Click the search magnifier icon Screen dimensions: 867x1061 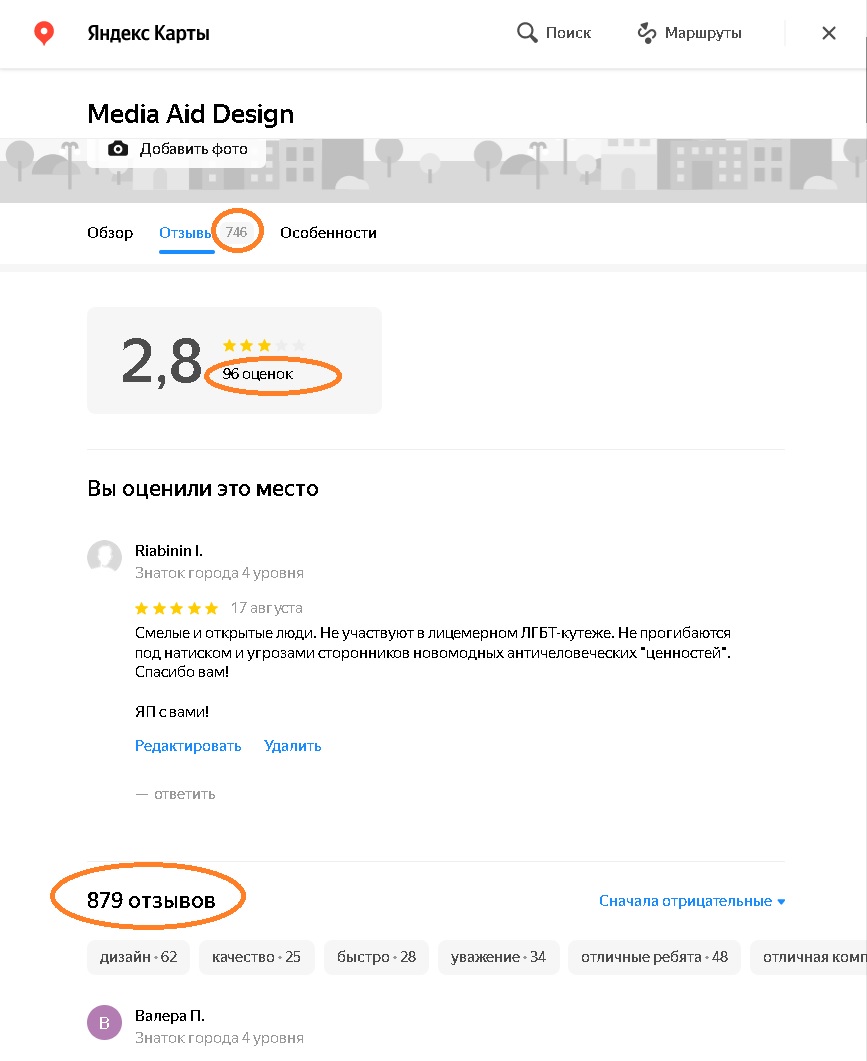point(527,32)
